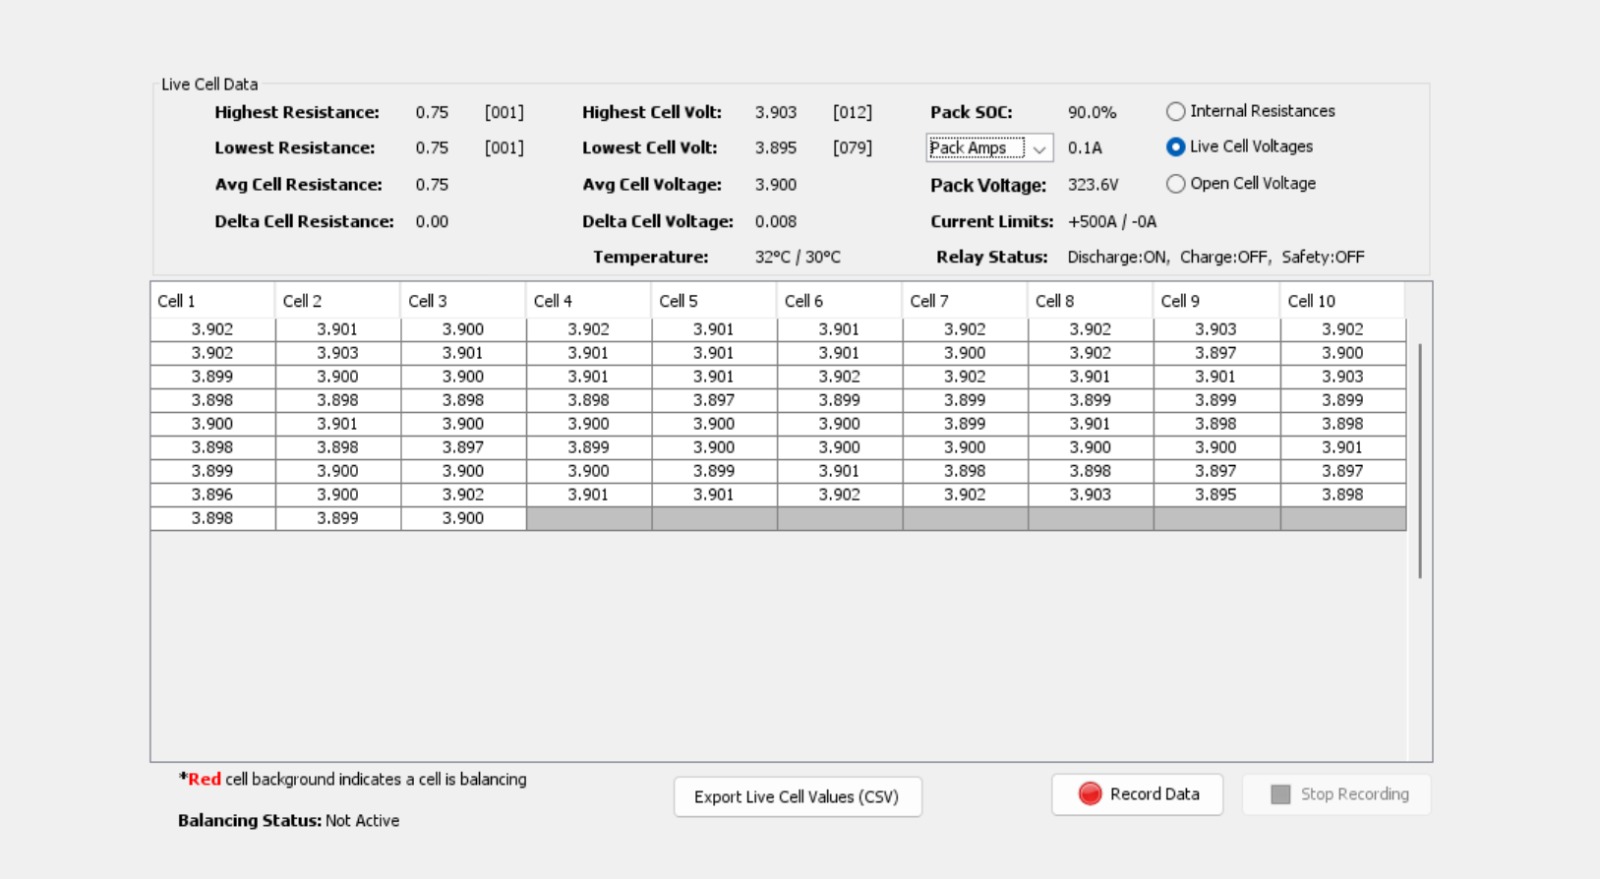Select the Cell 3 header
Image resolution: width=1600 pixels, height=879 pixels.
pos(463,301)
